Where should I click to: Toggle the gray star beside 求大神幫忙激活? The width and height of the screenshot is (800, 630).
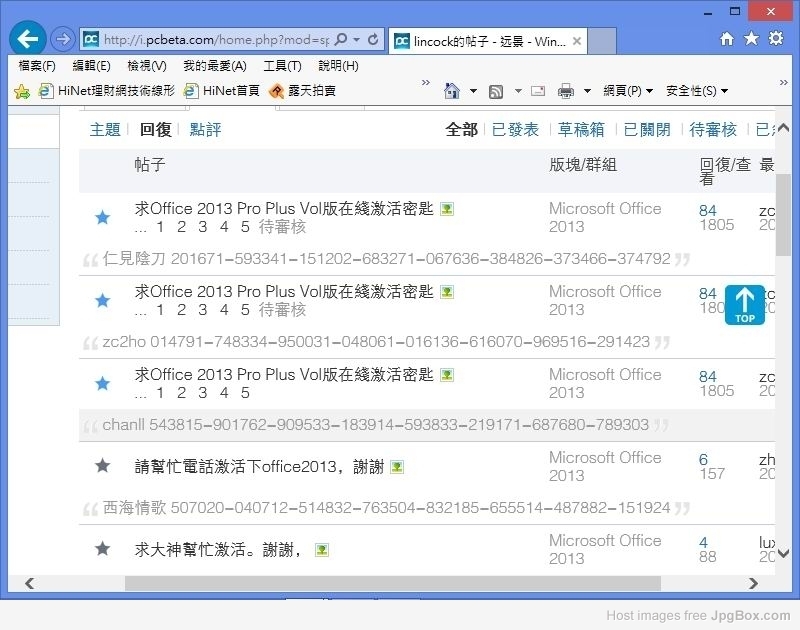[x=102, y=548]
